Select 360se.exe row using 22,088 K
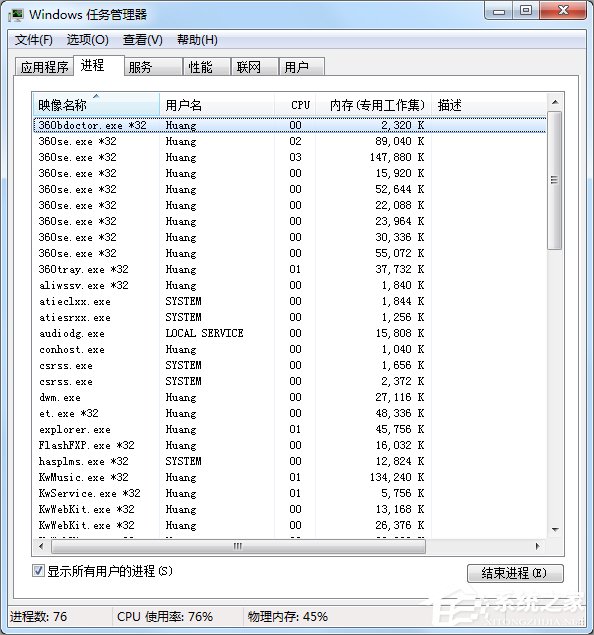Image resolution: width=594 pixels, height=635 pixels. 290,205
